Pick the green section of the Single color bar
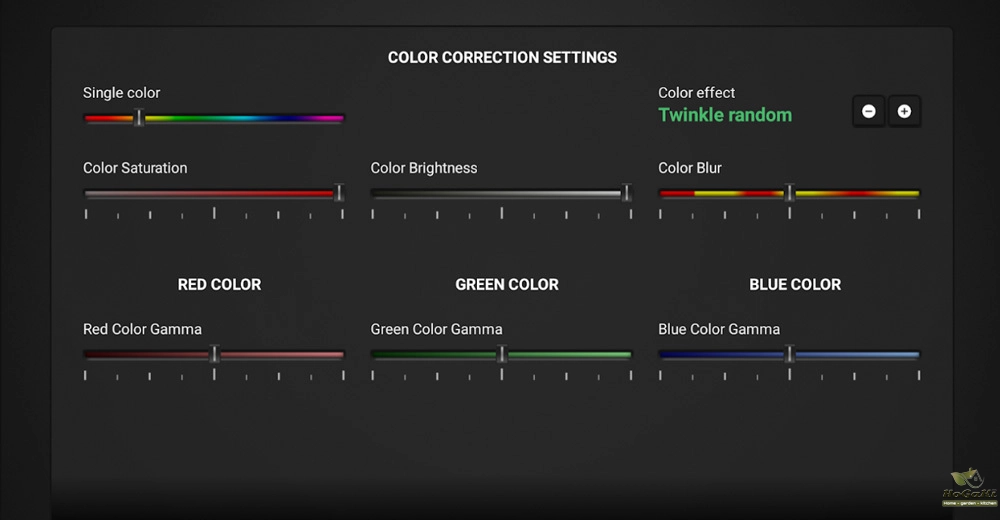Viewport: 1000px width, 520px height. click(x=190, y=118)
